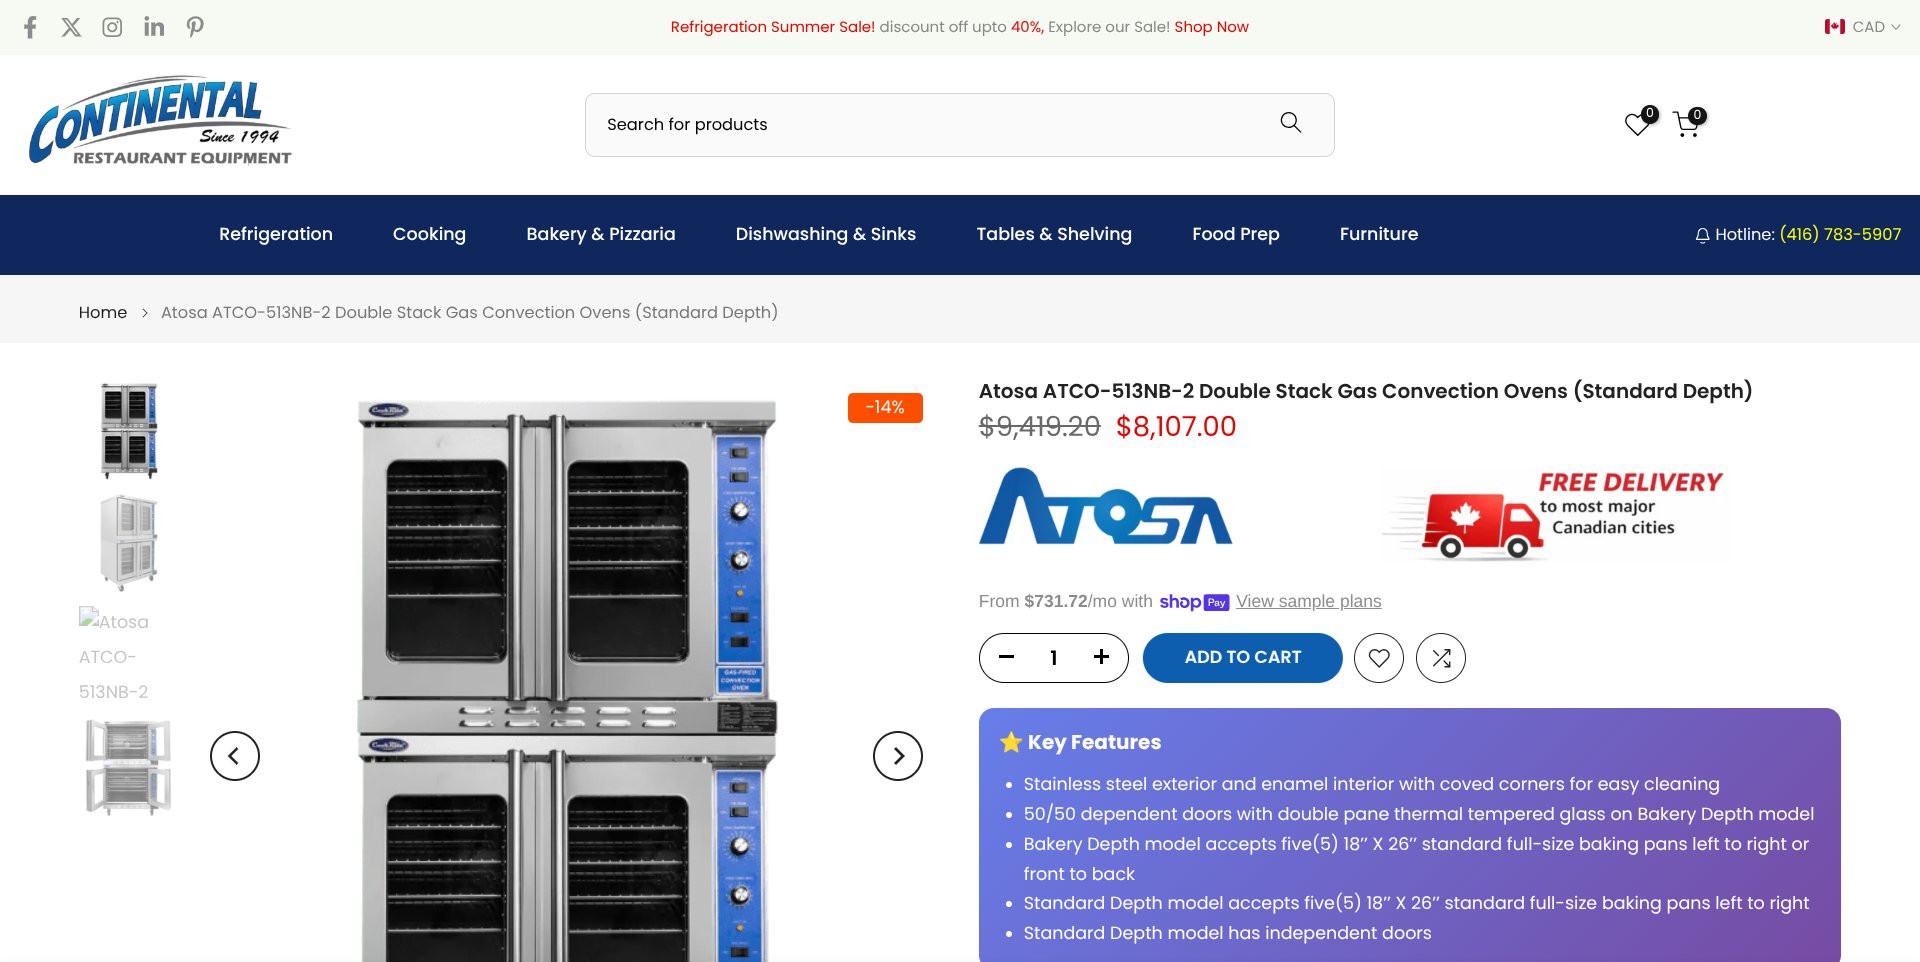Screen dimensions: 1920x962
Task: Open the X (Twitter) social link
Action: [x=71, y=27]
